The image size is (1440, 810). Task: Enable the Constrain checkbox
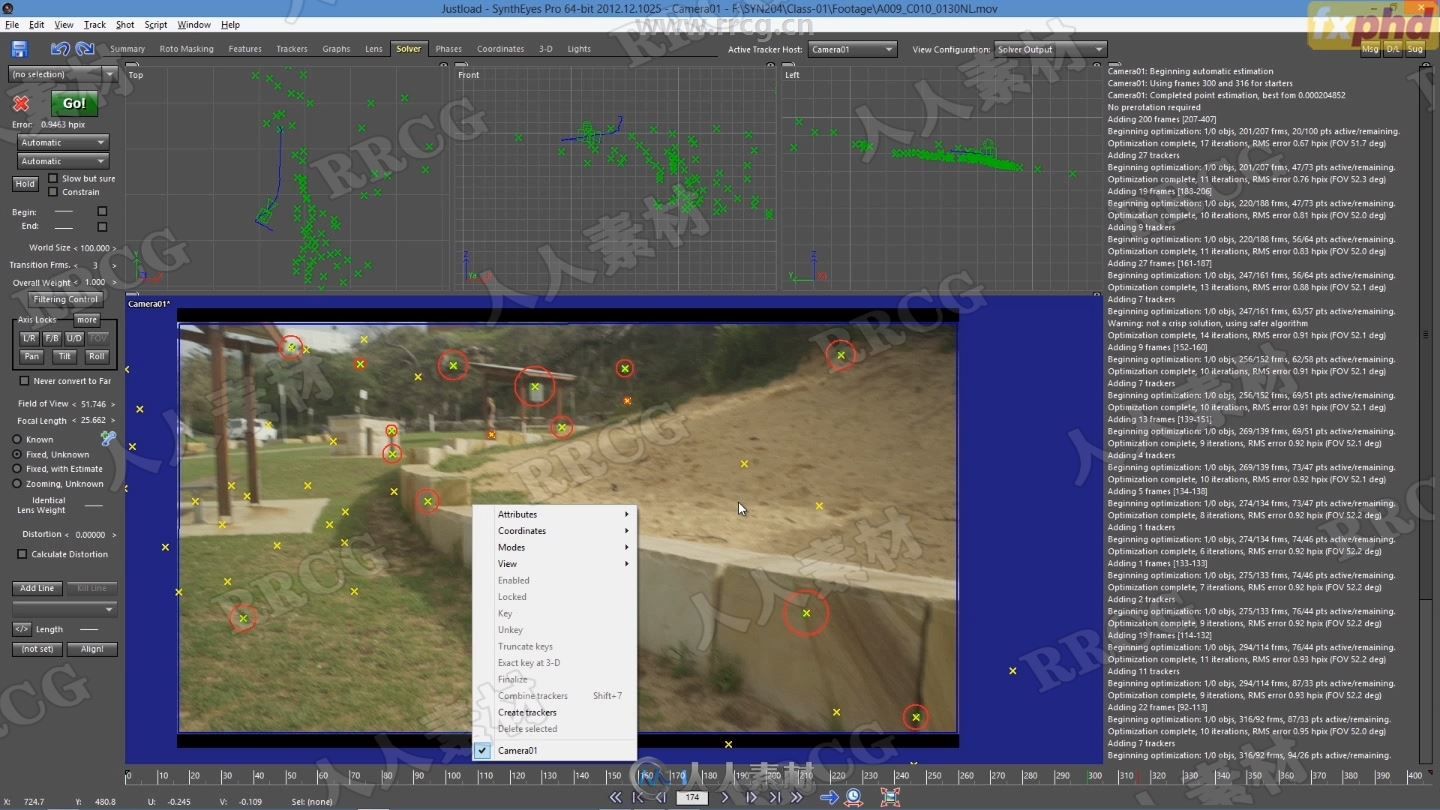point(53,192)
